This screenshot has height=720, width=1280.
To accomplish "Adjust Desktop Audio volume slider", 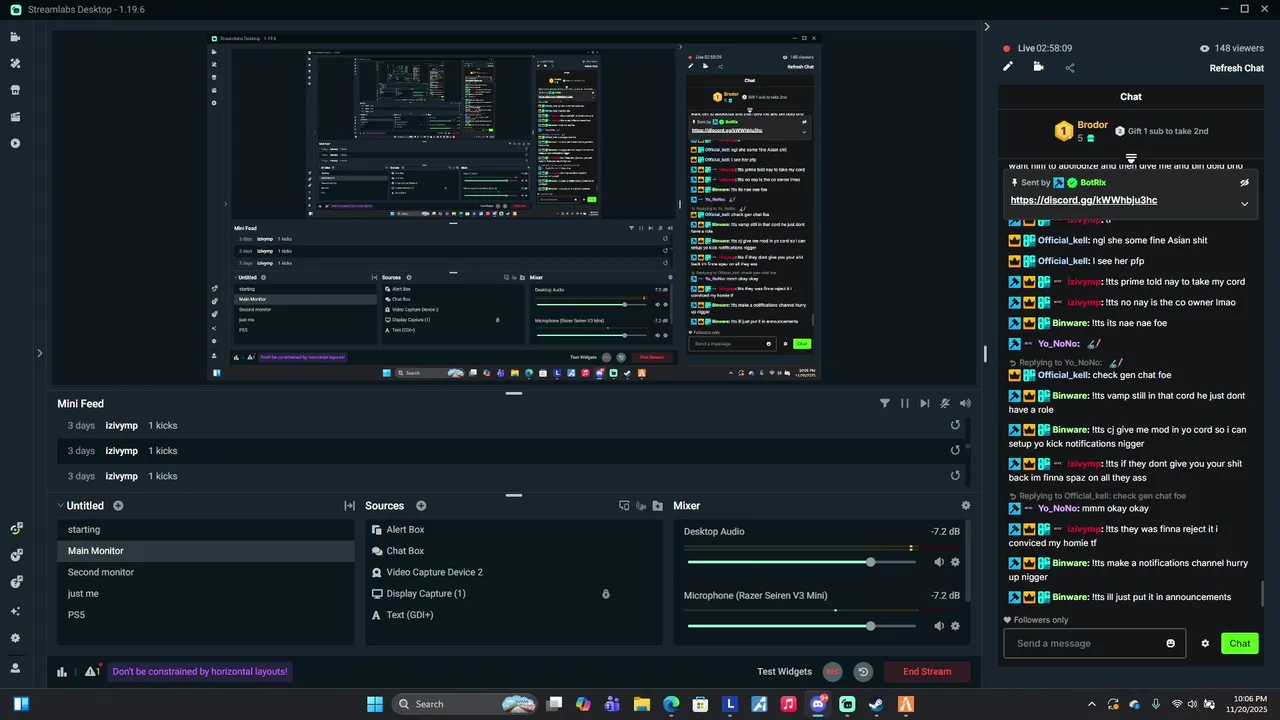I will point(800,562).
